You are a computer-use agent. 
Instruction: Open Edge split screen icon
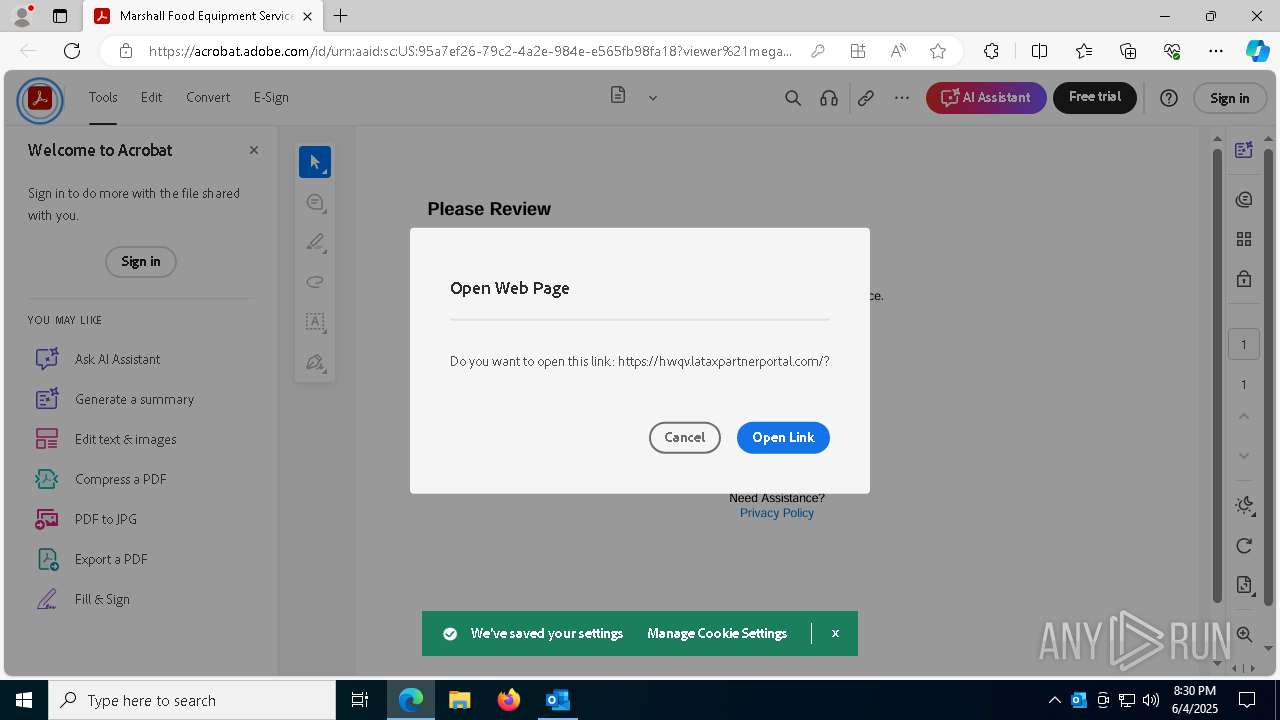coord(1039,51)
